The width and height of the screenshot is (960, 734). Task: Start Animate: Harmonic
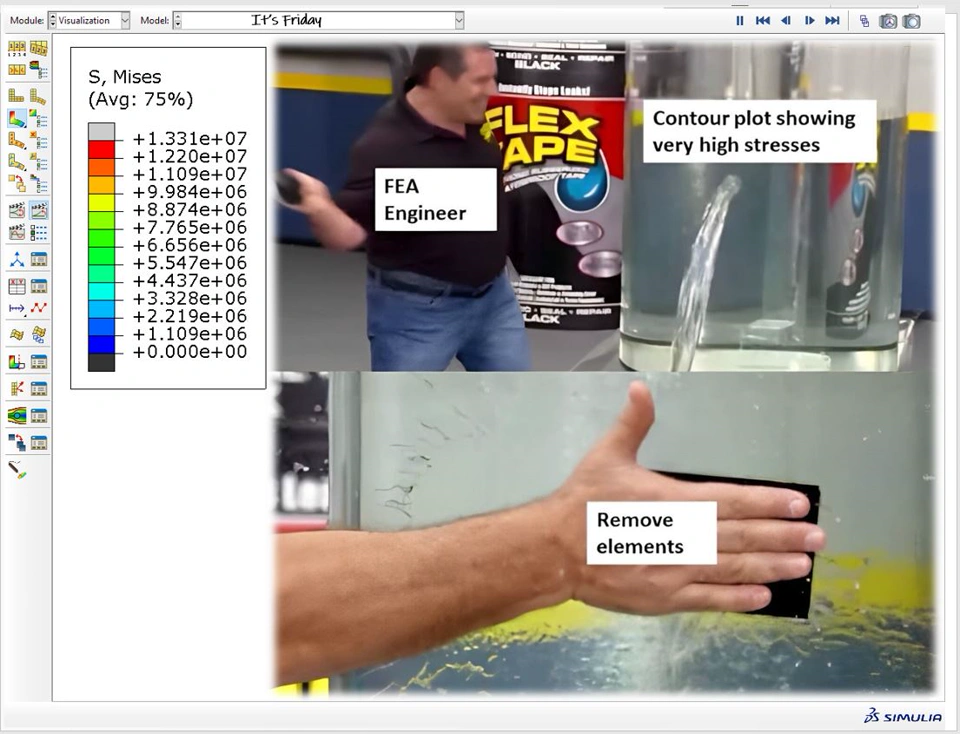click(x=17, y=232)
